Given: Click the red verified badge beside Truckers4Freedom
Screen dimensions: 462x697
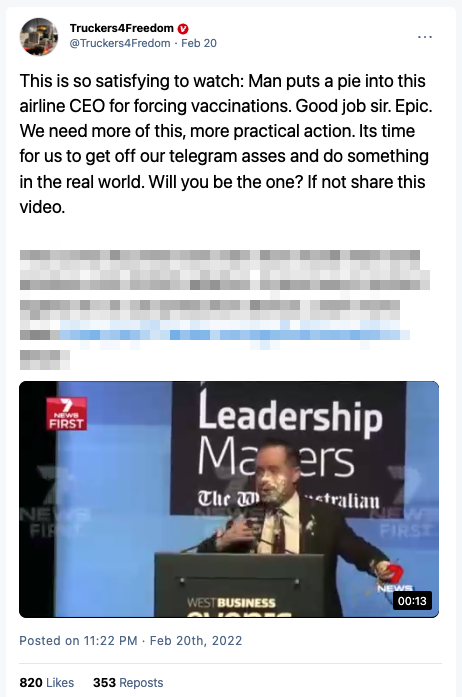Looking at the screenshot, I should 183,29.
